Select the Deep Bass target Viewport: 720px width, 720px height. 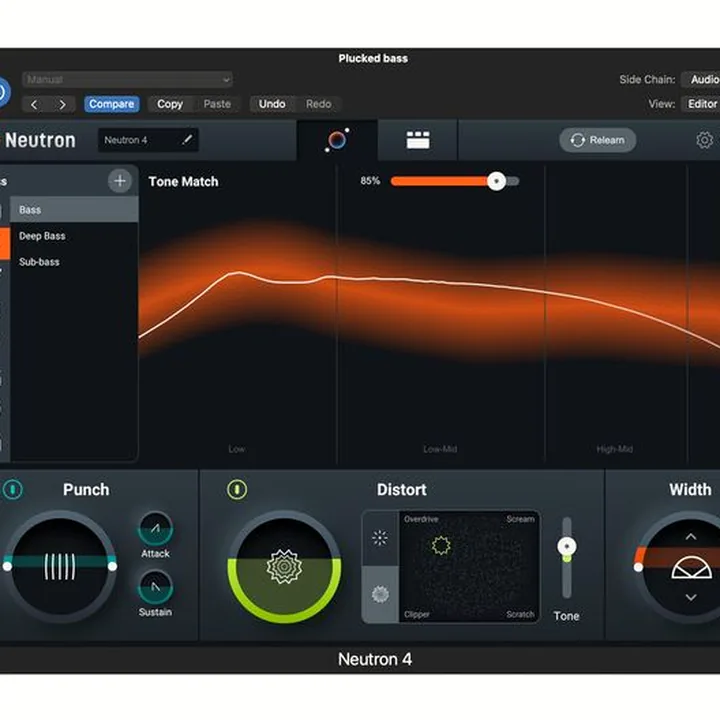pyautogui.click(x=74, y=236)
